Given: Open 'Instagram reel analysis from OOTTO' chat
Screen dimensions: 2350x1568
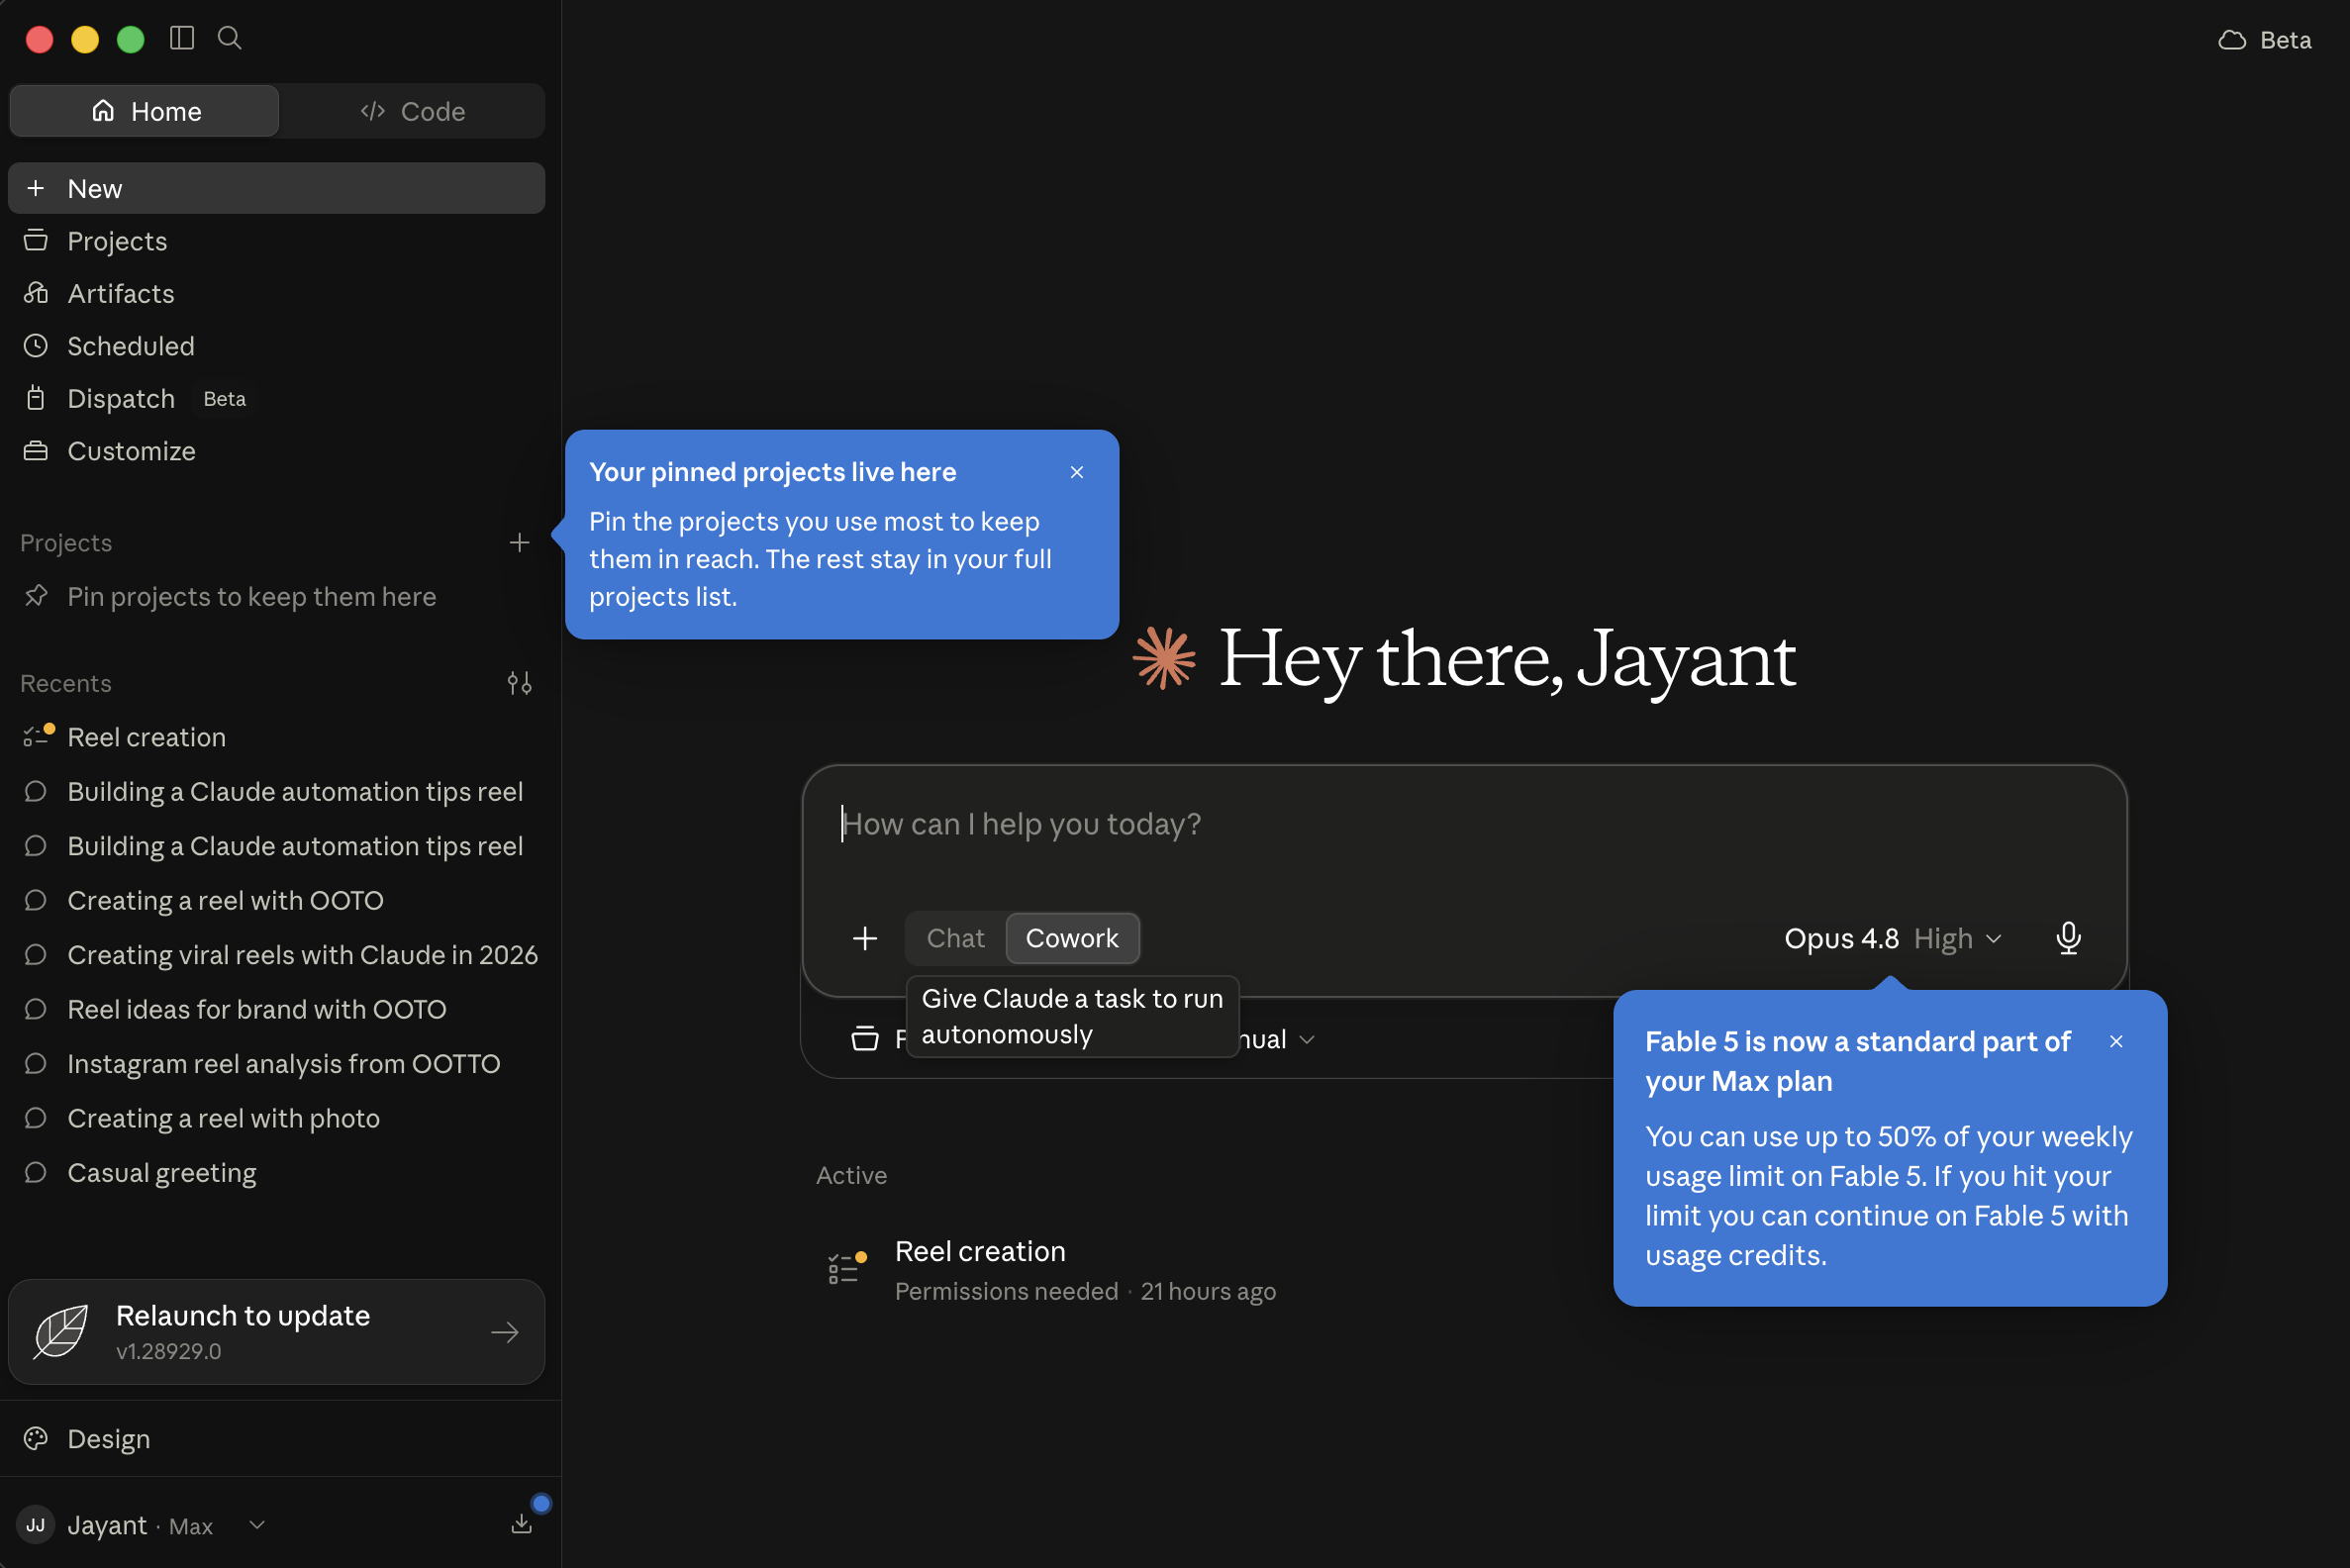Looking at the screenshot, I should click(276, 1064).
